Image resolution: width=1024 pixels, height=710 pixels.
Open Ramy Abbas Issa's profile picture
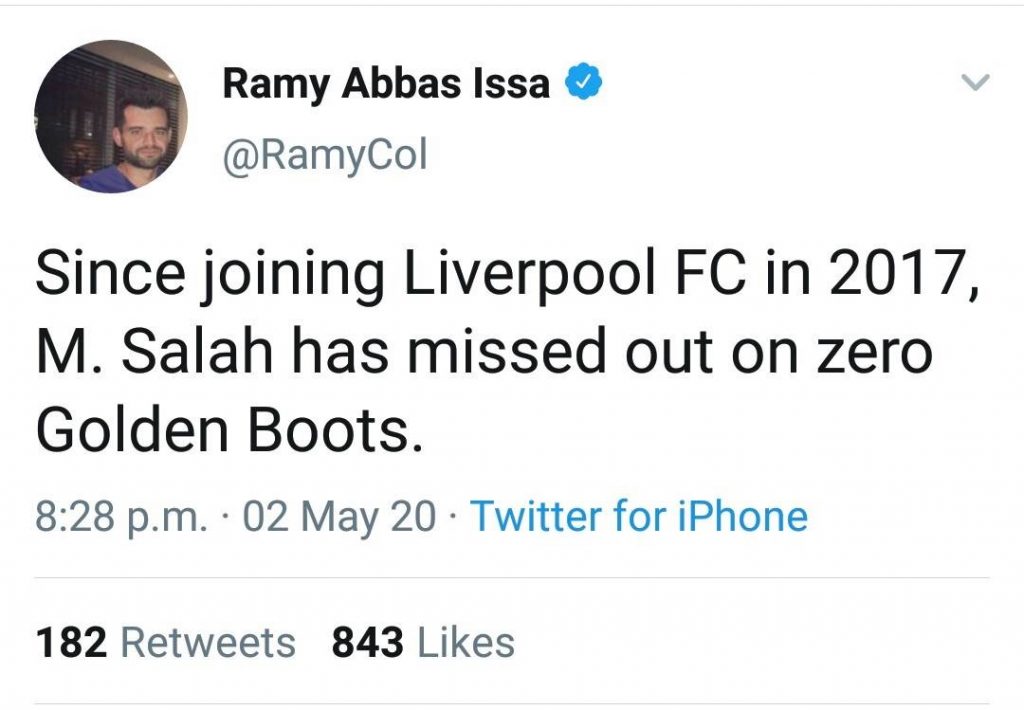(111, 116)
